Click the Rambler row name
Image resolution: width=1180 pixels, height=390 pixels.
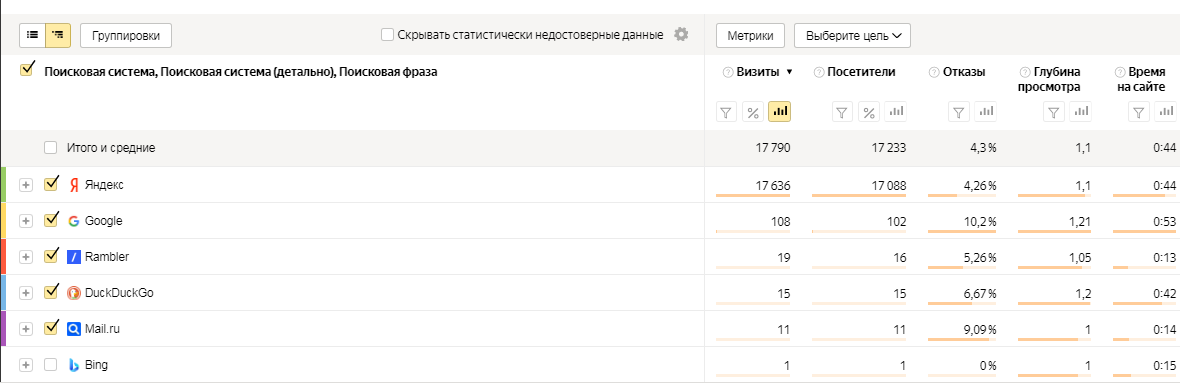pos(107,257)
